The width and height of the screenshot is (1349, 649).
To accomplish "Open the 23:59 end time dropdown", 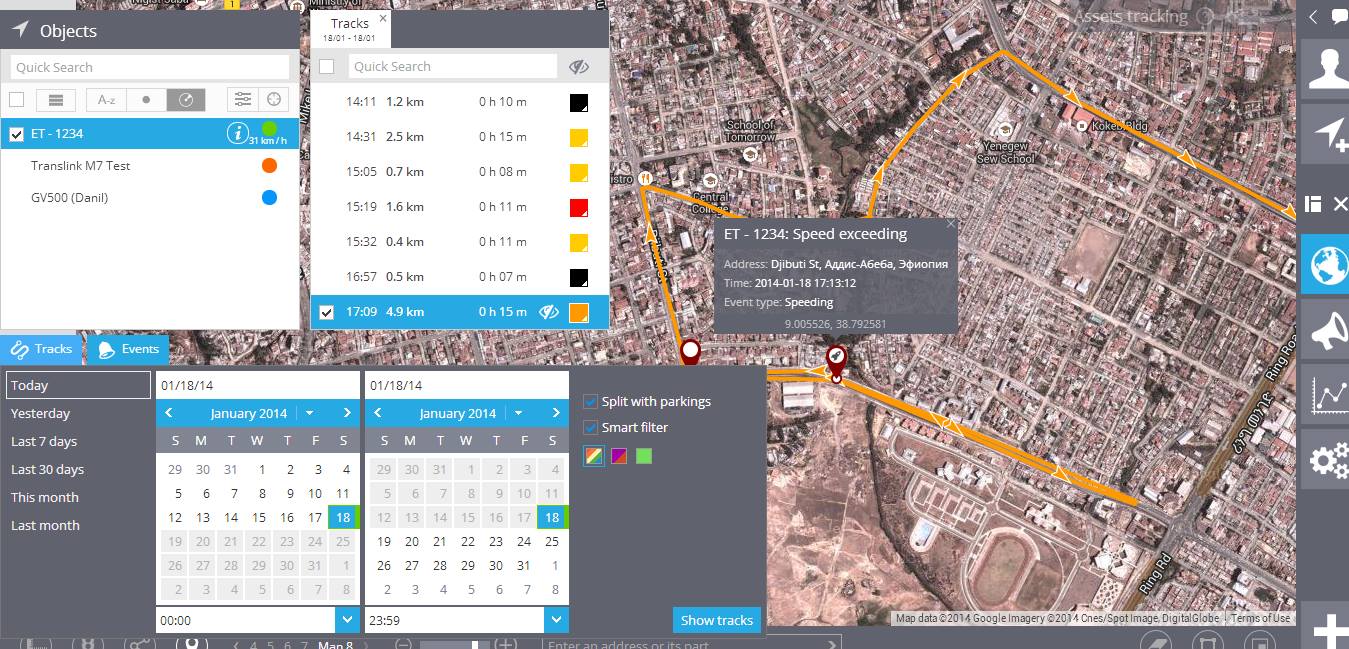I will pos(556,620).
